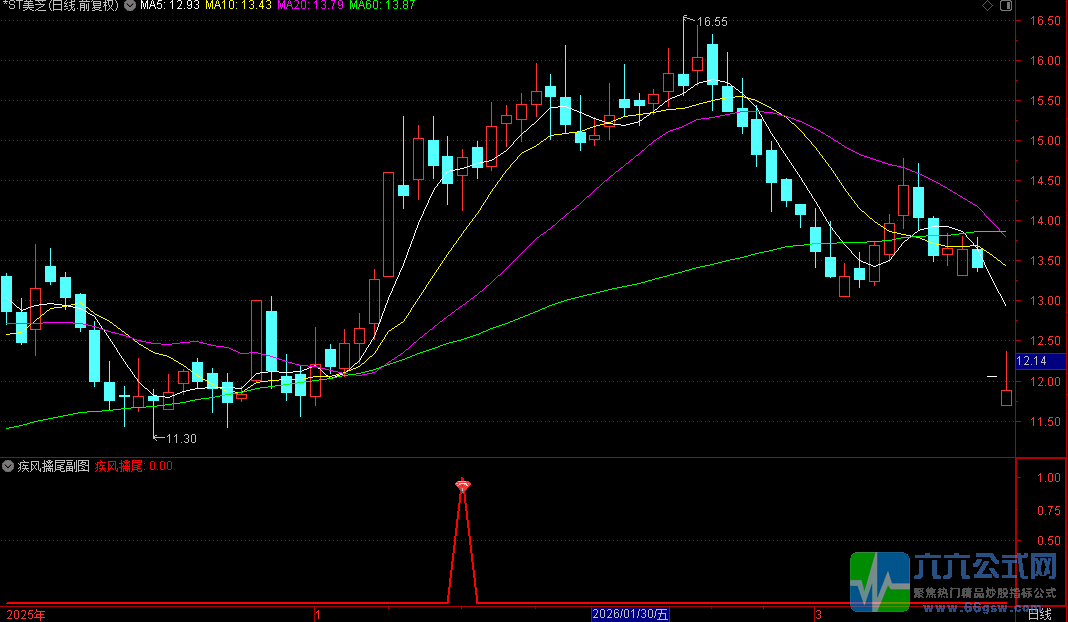The image size is (1068, 622).
Task: Click the 11.30 low price annotation
Action: [181, 439]
